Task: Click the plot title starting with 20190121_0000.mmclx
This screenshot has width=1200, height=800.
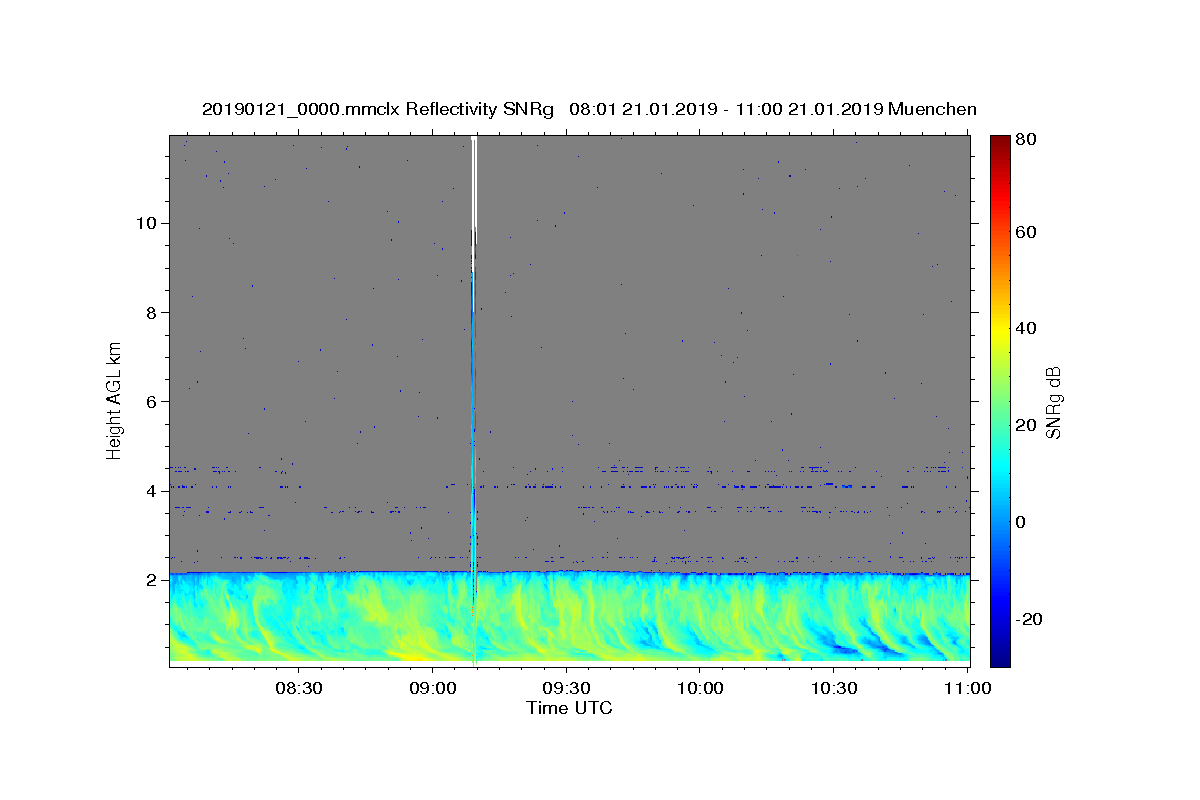Action: [x=589, y=109]
